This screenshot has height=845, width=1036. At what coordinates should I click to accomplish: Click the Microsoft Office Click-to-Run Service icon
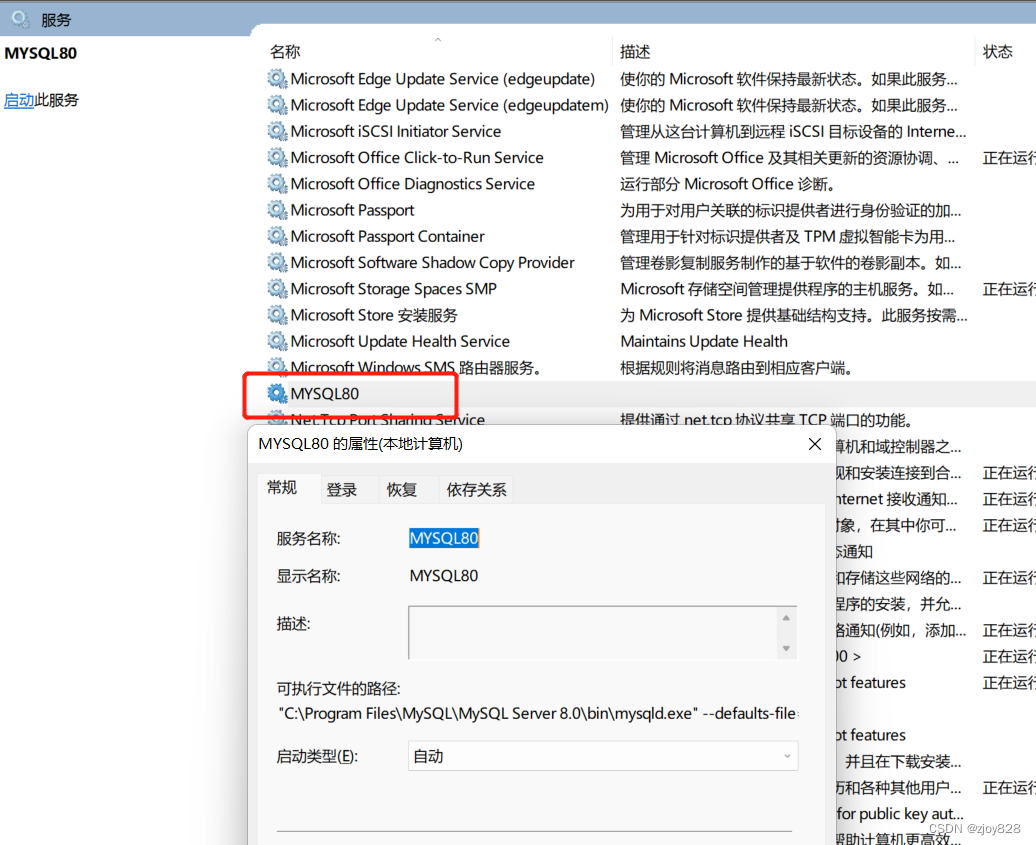pos(277,157)
